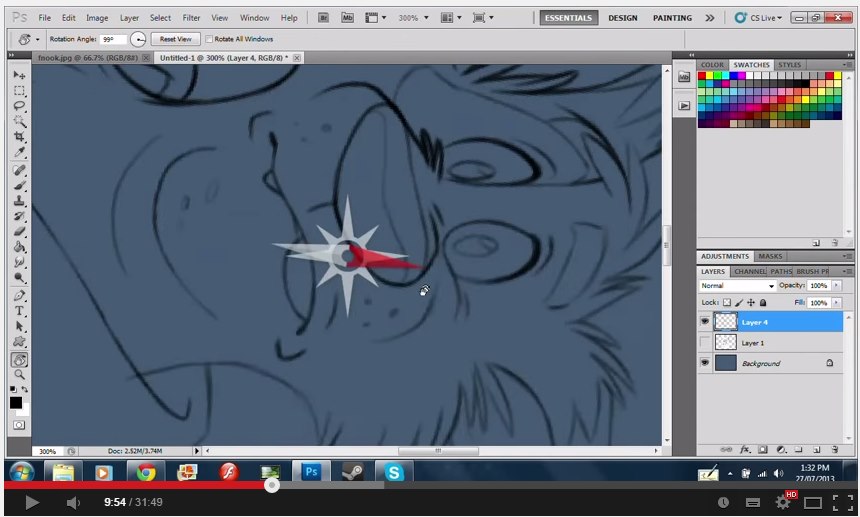Select the Rotate View tool

click(19, 360)
